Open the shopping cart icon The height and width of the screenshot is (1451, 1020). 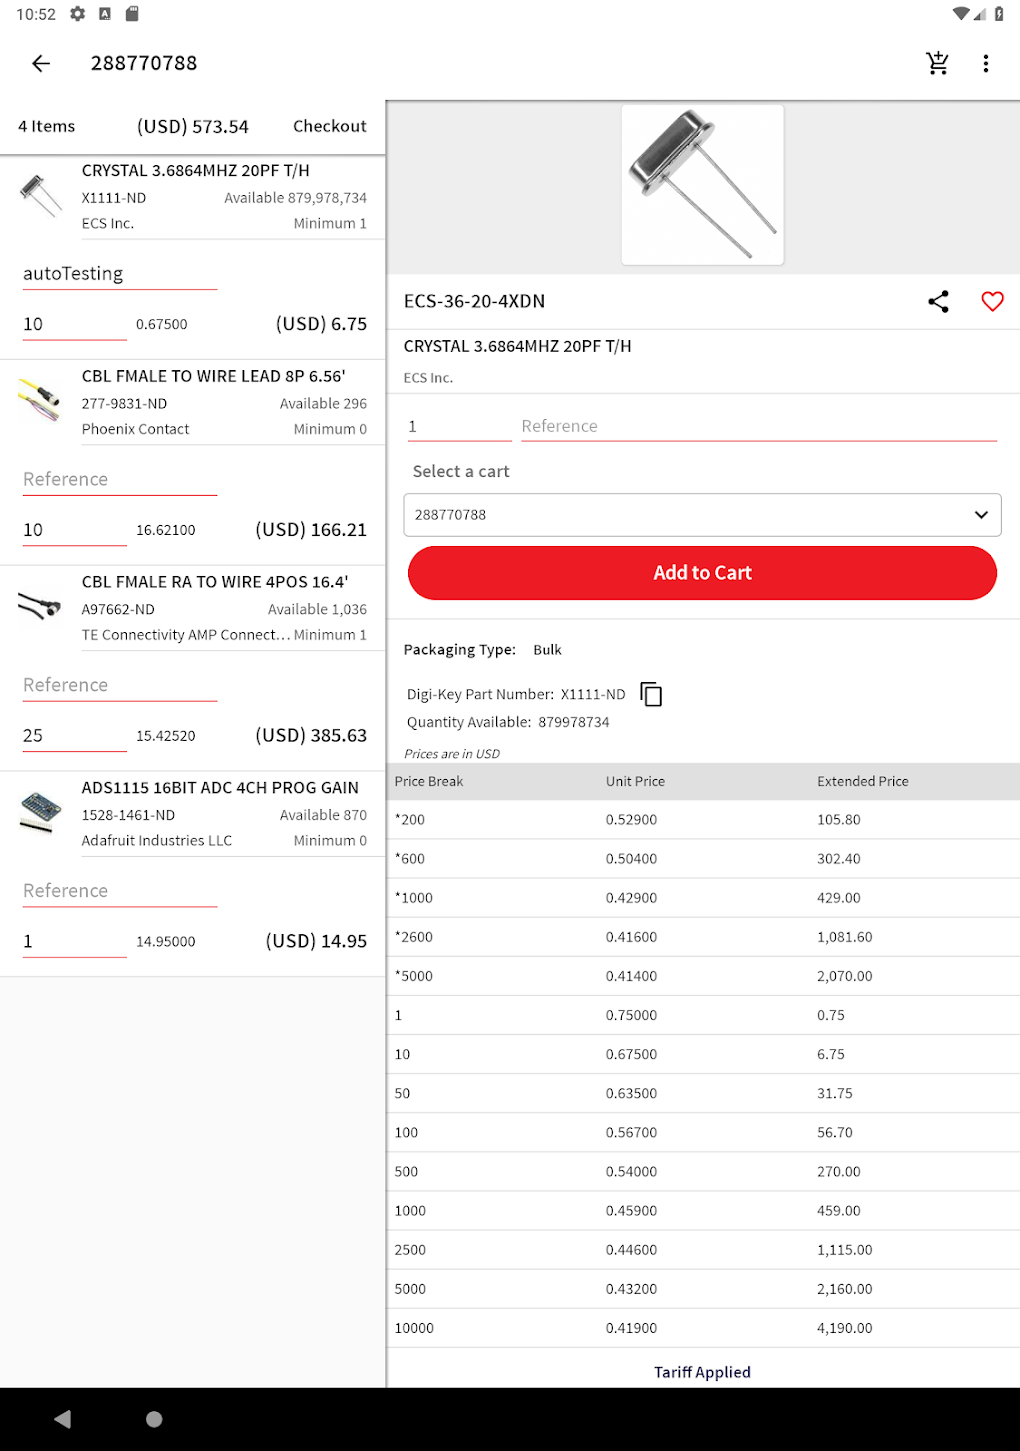pos(937,63)
